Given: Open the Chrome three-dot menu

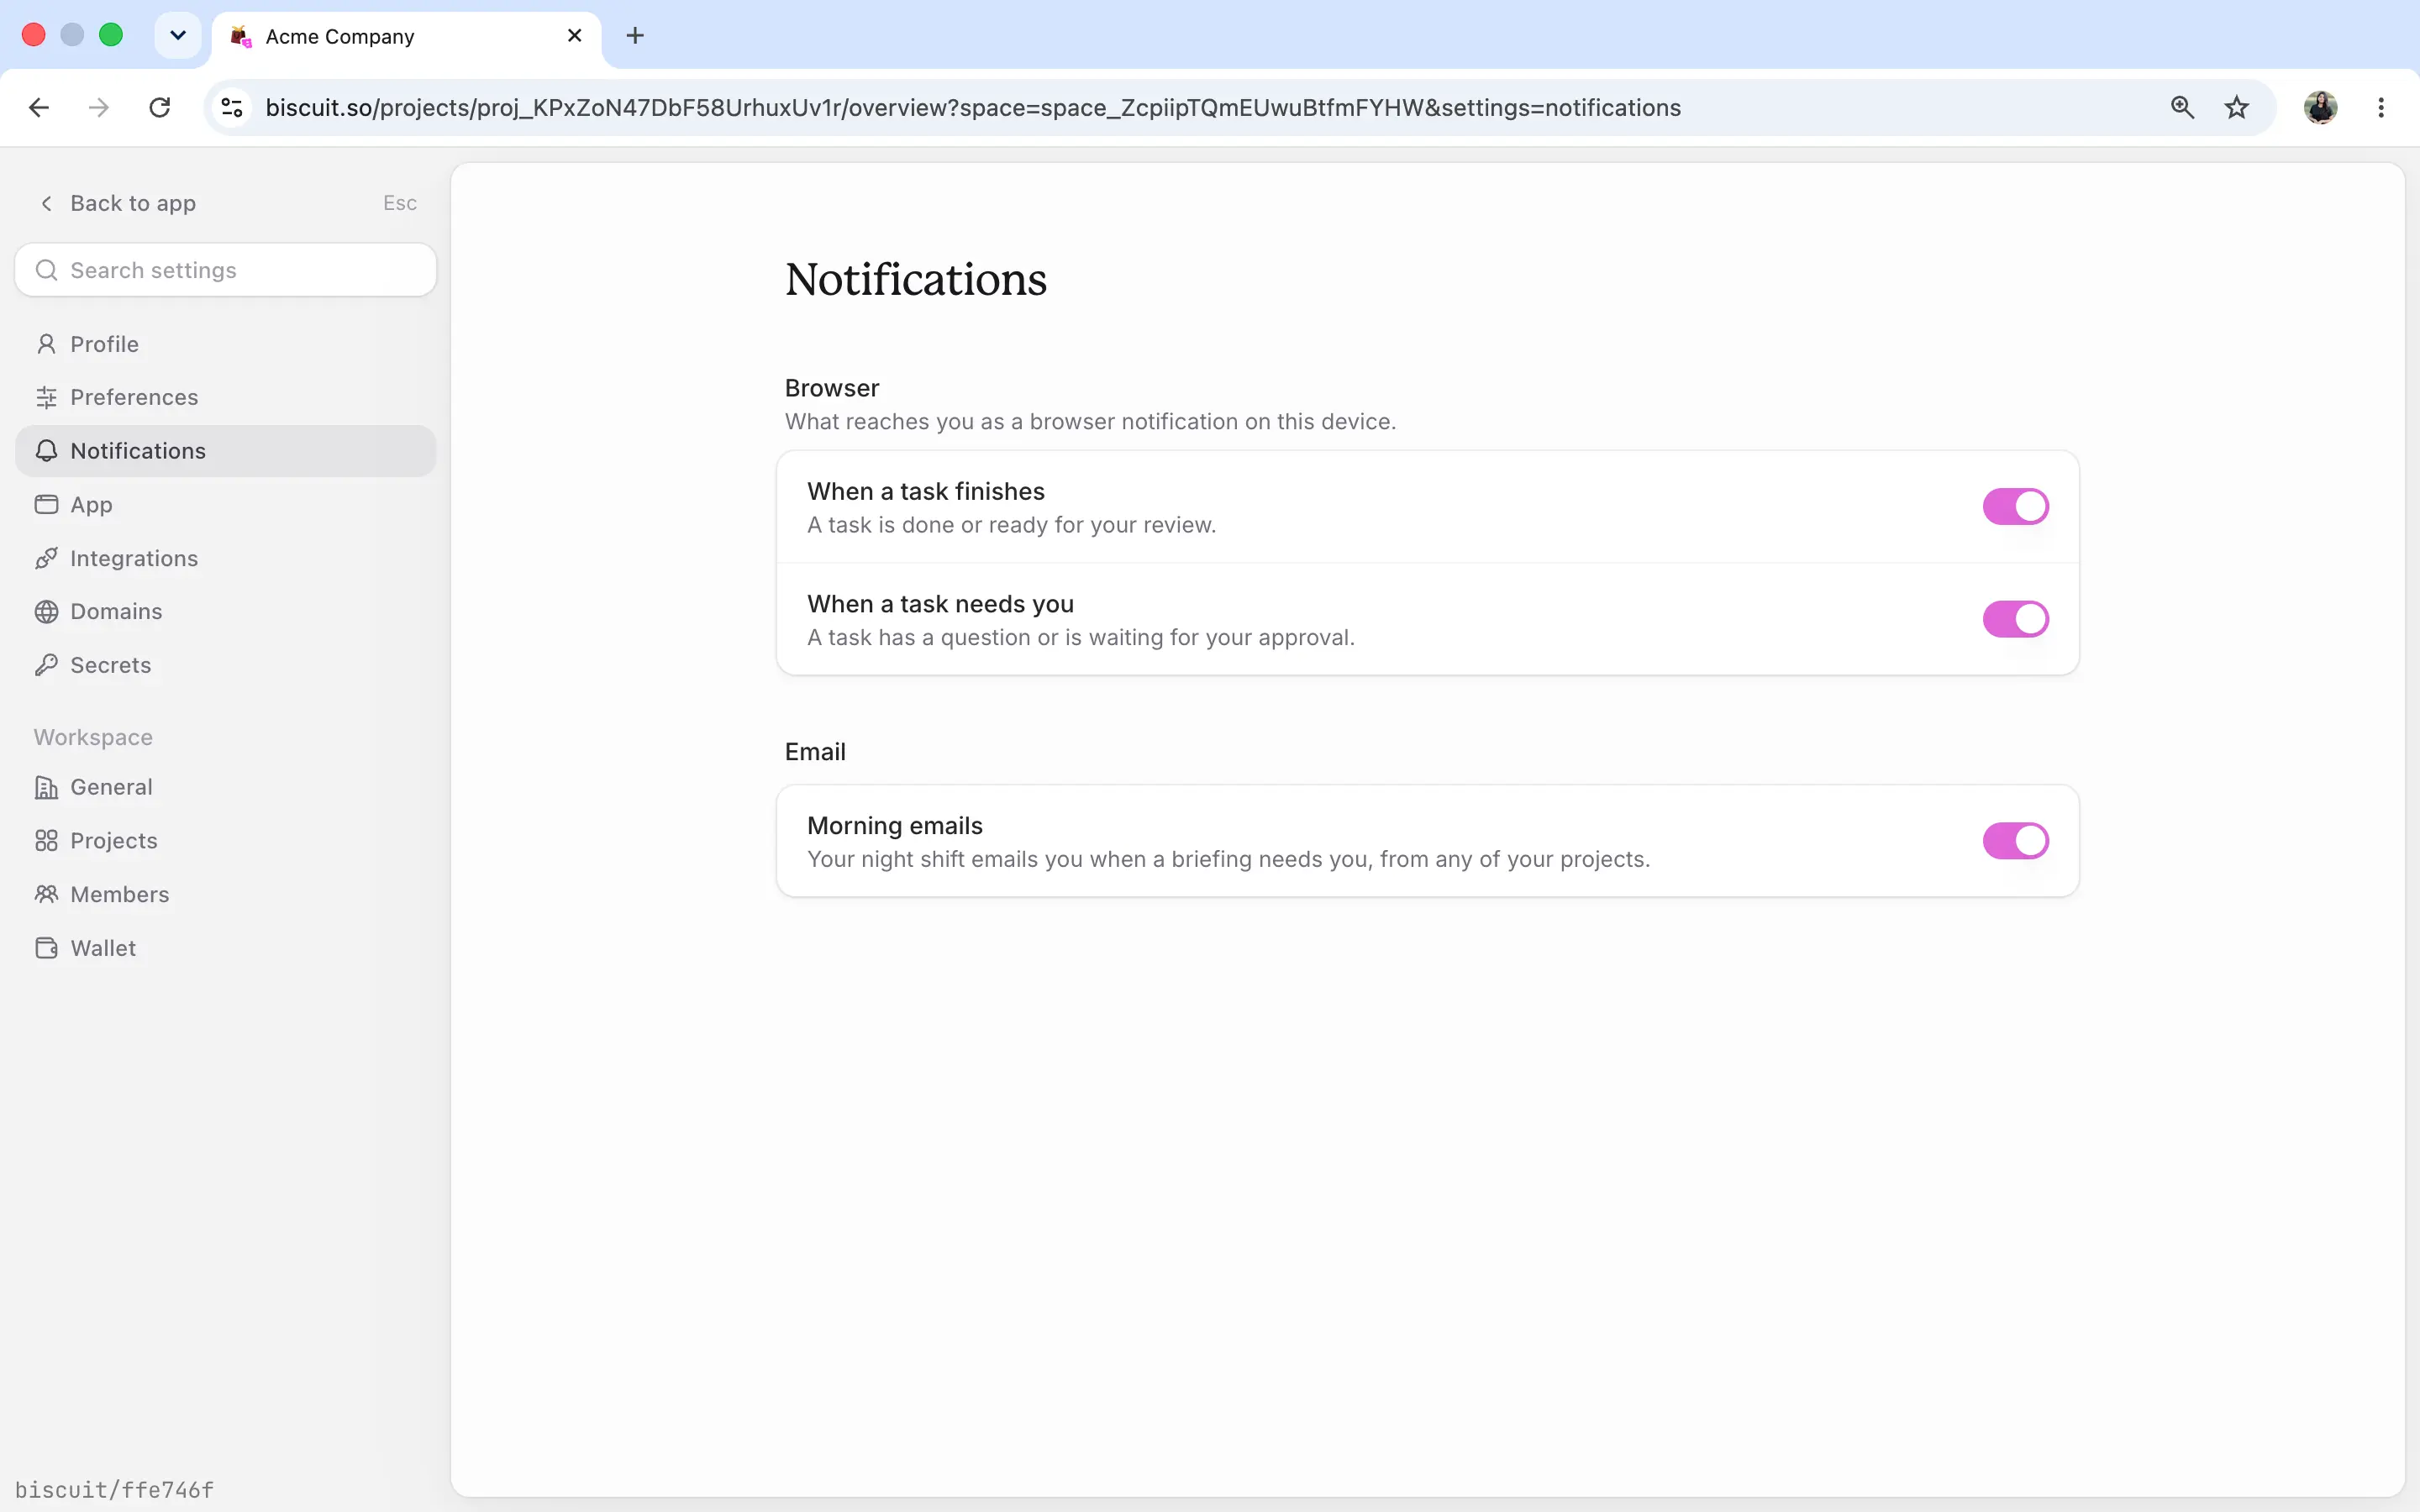Looking at the screenshot, I should click(x=2380, y=107).
